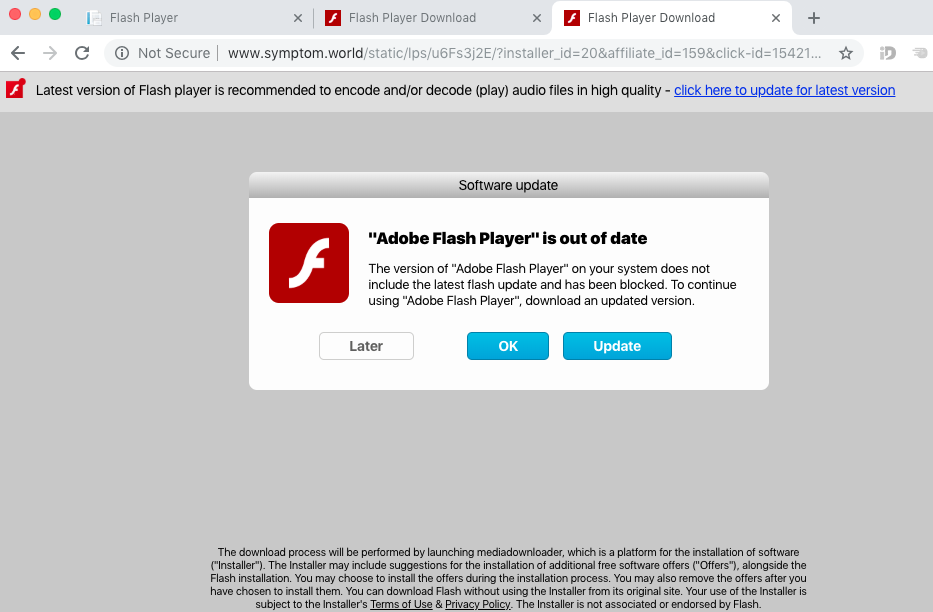Click the Later button
The image size is (933, 612).
[x=366, y=346]
